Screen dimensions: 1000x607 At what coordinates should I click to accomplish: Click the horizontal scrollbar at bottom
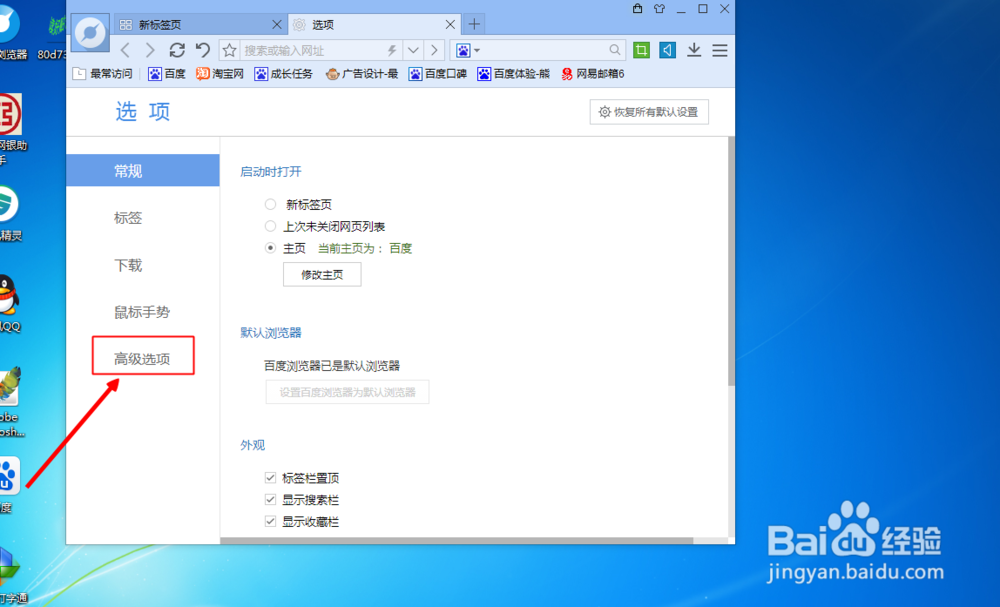pos(457,541)
